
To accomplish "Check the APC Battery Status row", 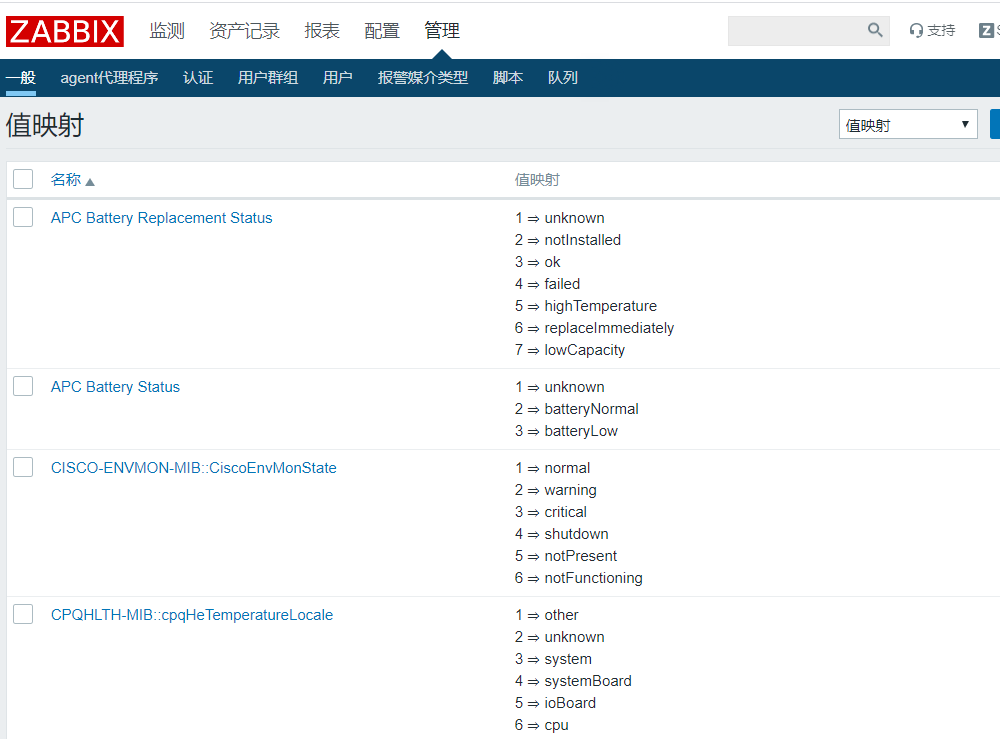I will [x=23, y=386].
